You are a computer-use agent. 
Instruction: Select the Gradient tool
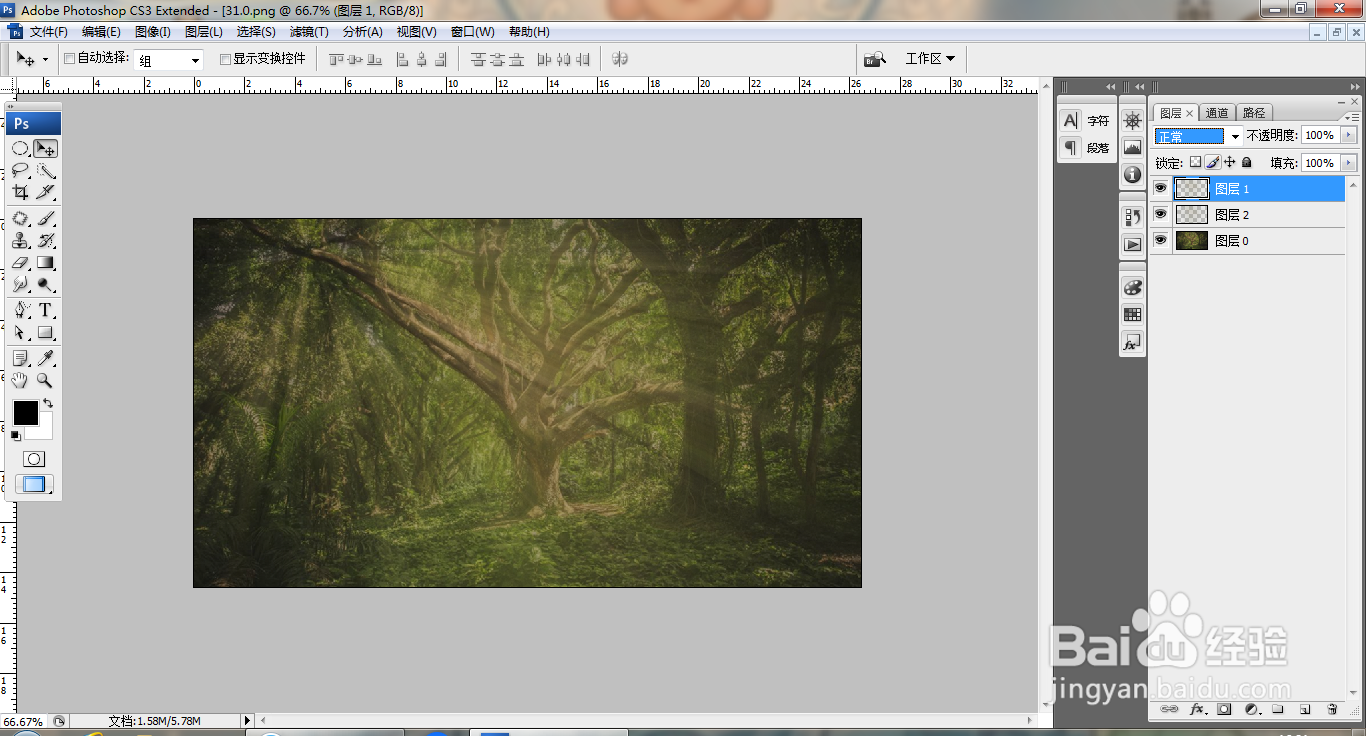pyautogui.click(x=45, y=262)
